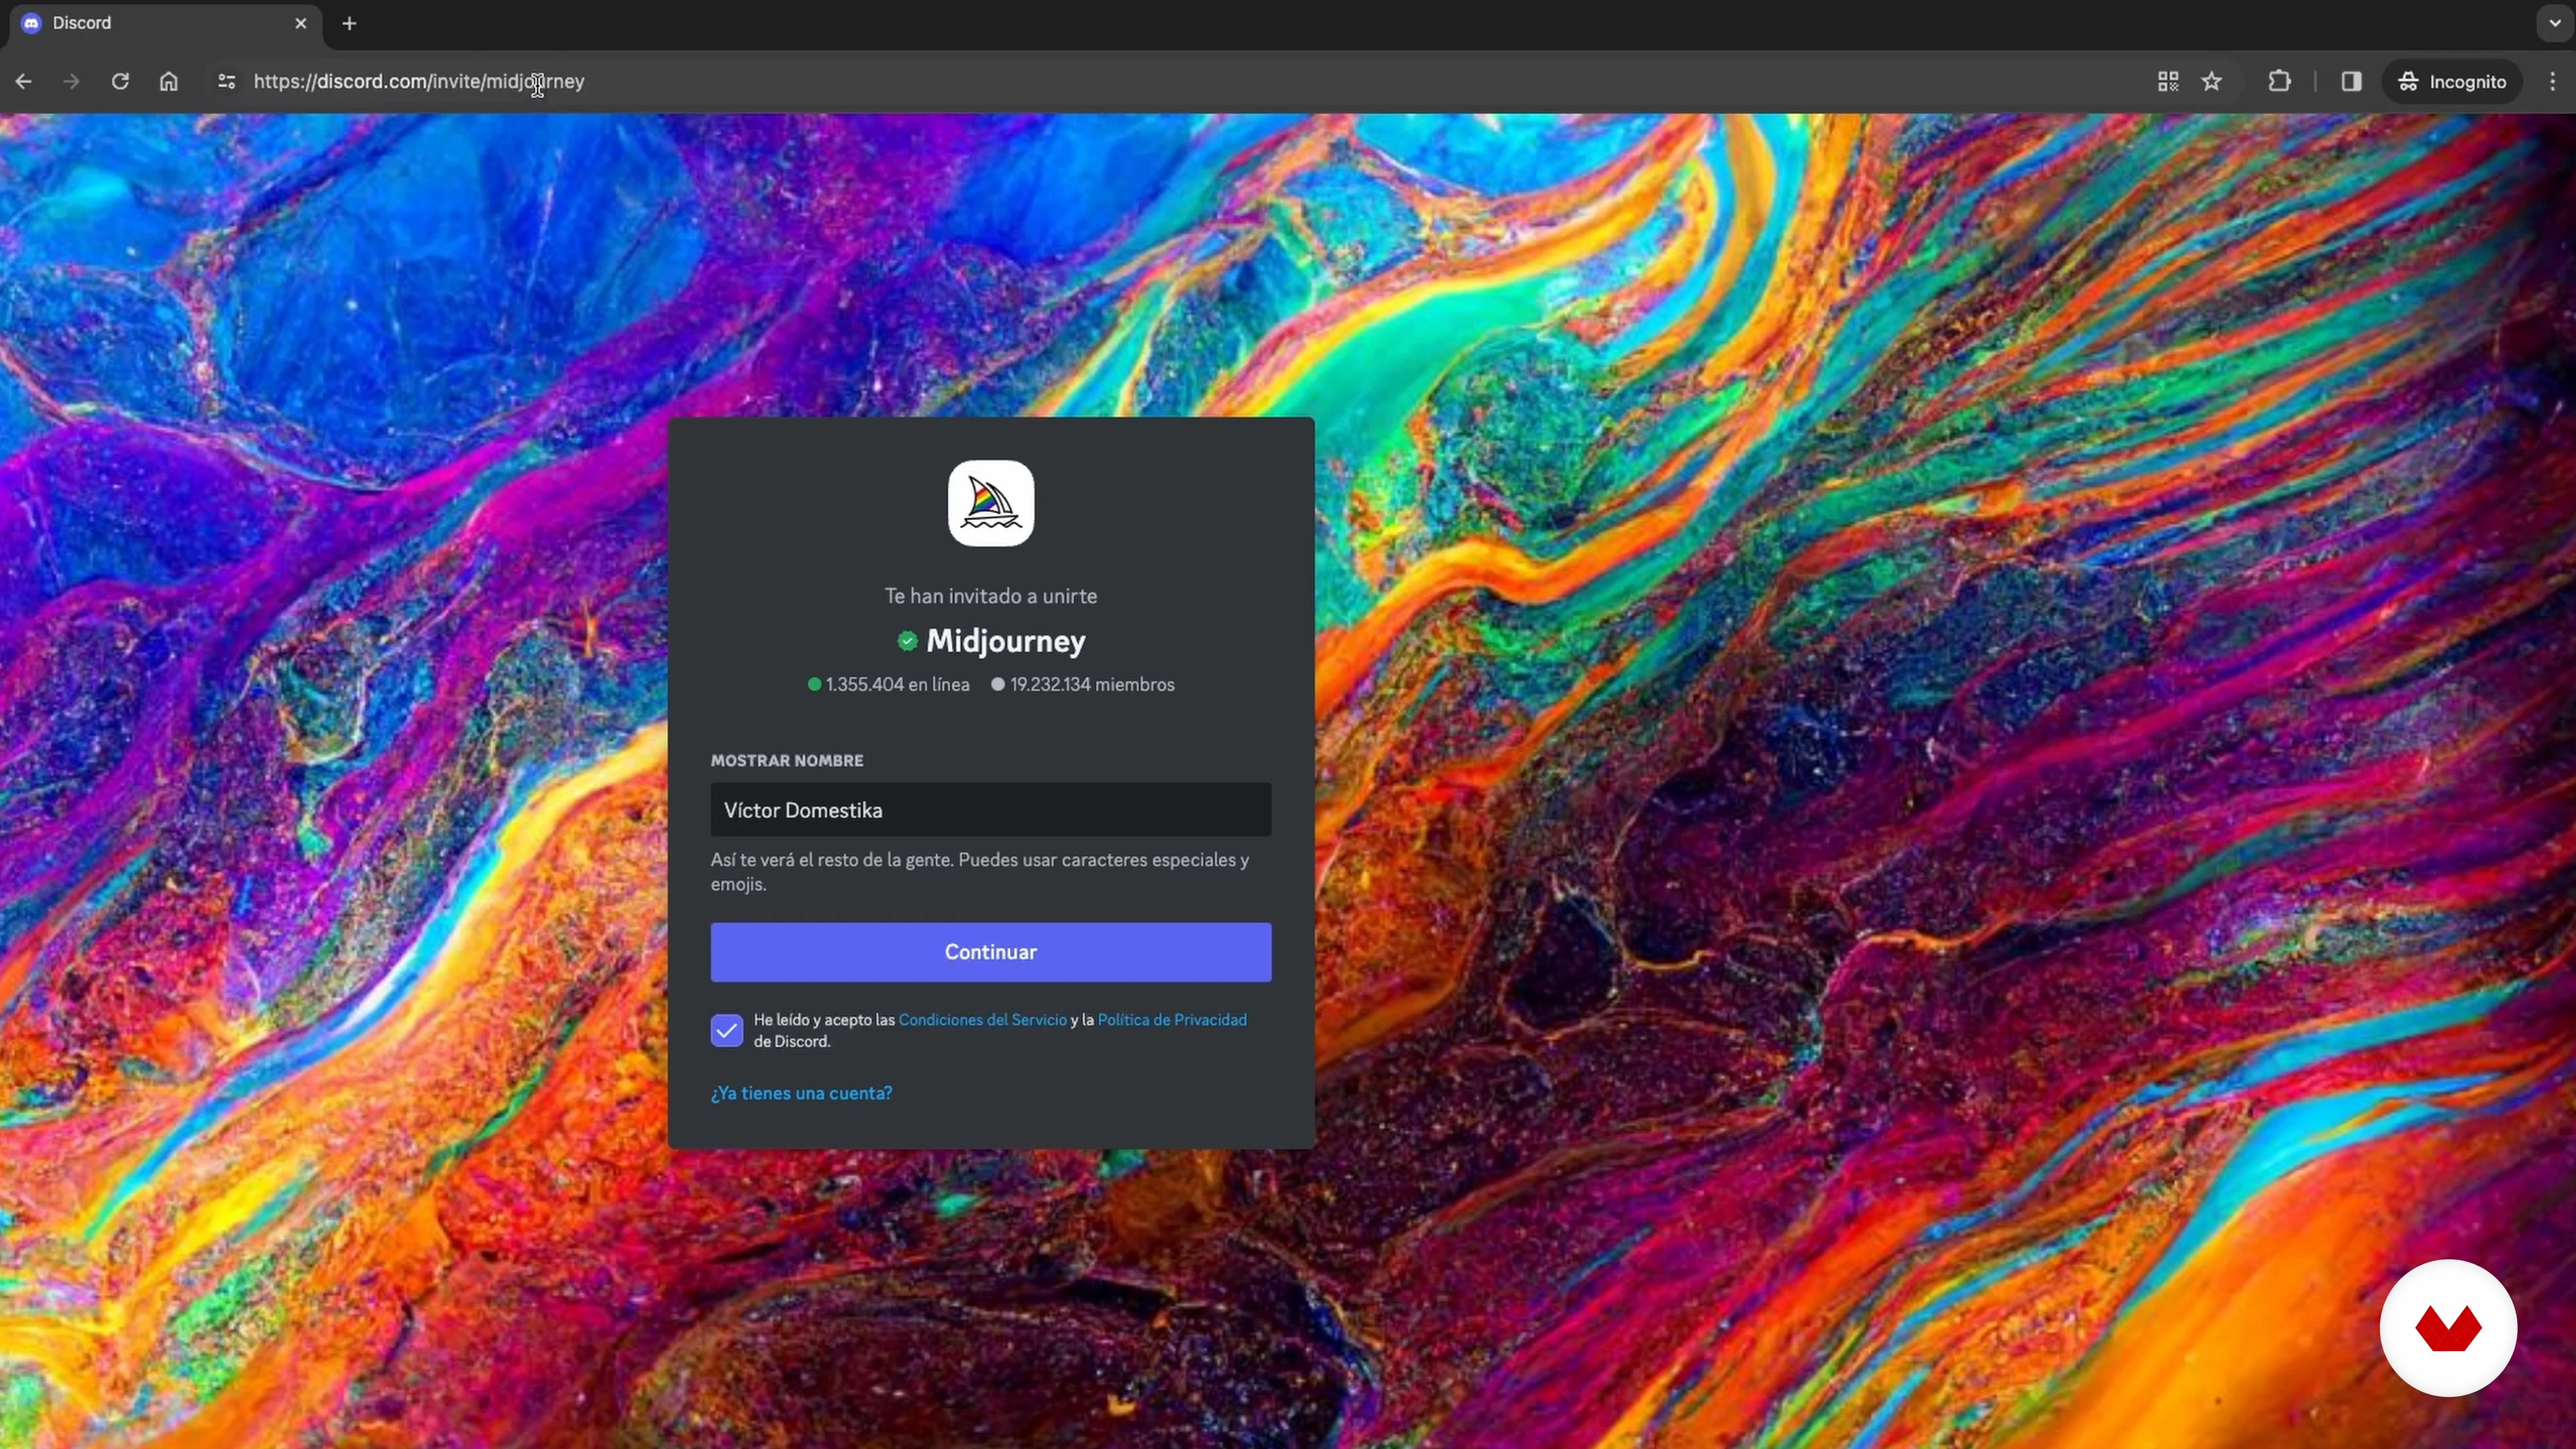The image size is (2576, 1449).
Task: Click the Mostrar Nombre input field
Action: point(991,810)
